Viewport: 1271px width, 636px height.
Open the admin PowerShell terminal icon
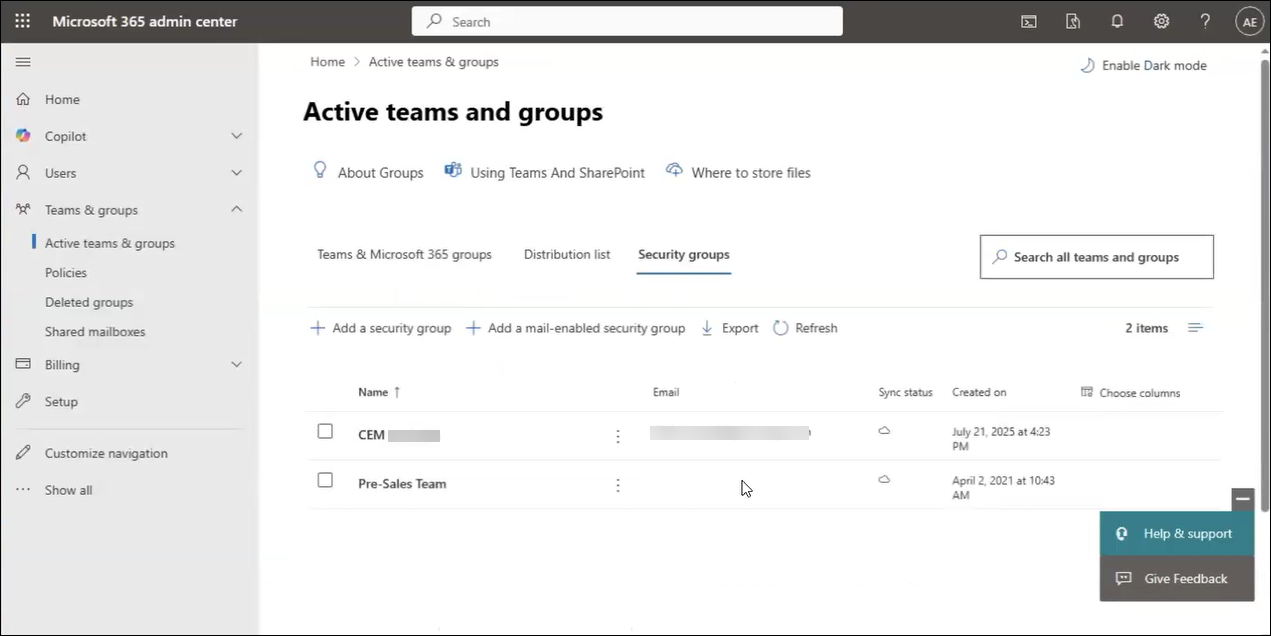click(1028, 20)
